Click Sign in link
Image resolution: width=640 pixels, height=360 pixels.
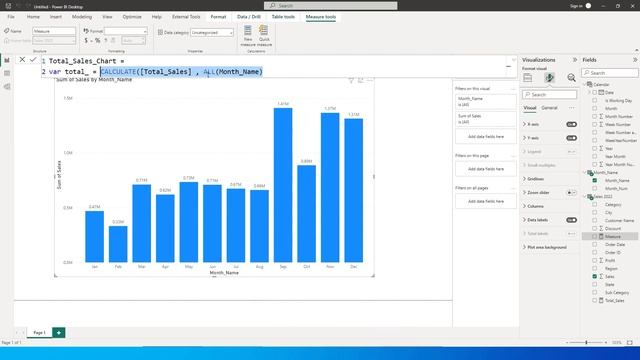(576, 6)
